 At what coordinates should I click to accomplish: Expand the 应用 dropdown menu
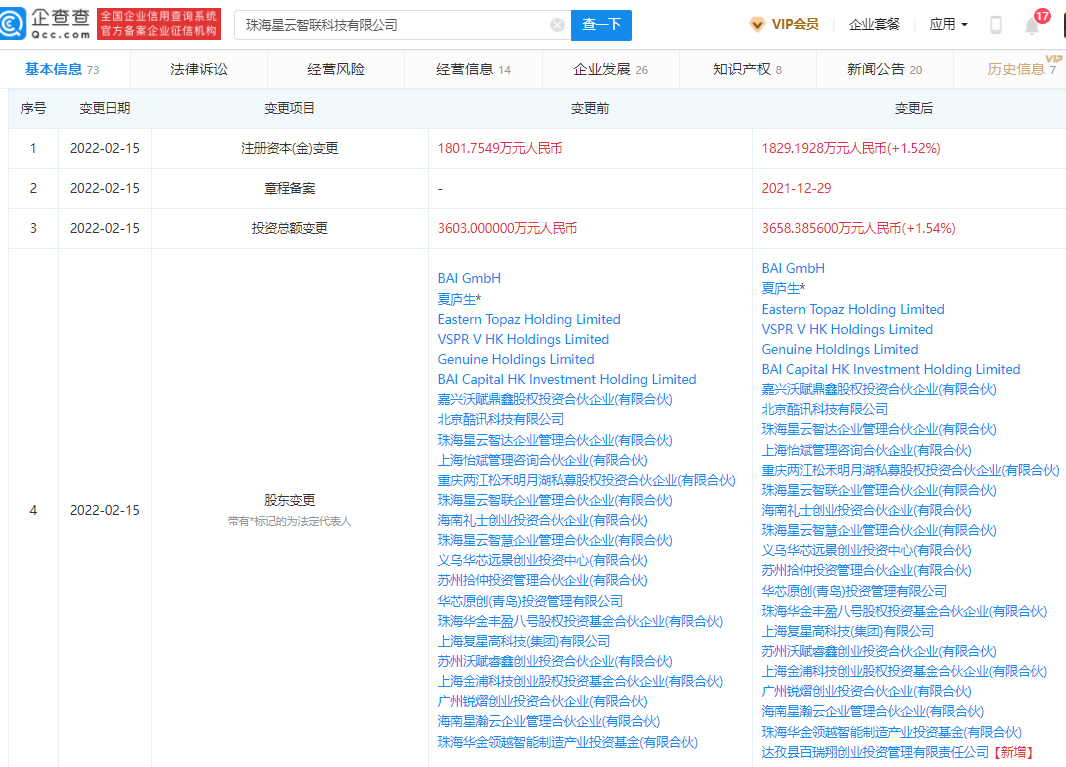pyautogui.click(x=948, y=25)
